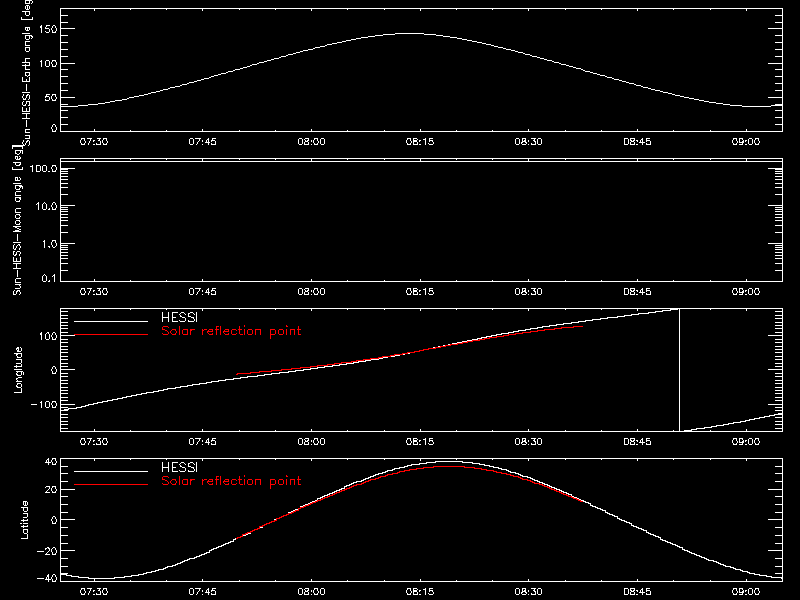Click white HESSI legend line in Latitude plot
800x600 pixels.
pos(111,471)
